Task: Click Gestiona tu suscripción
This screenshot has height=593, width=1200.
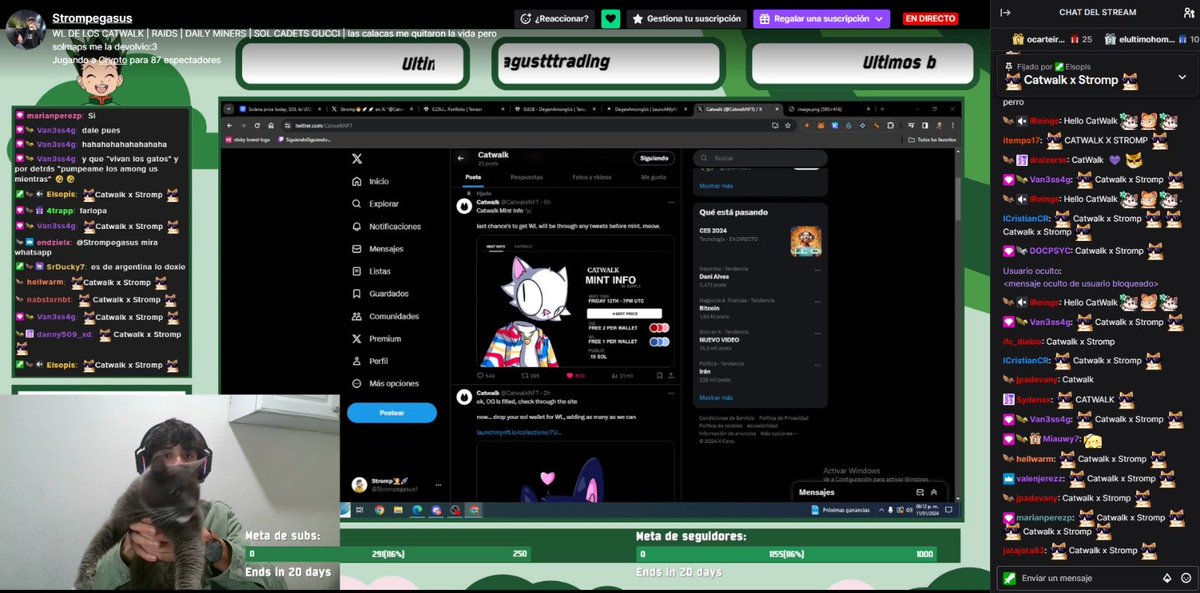Action: point(687,18)
